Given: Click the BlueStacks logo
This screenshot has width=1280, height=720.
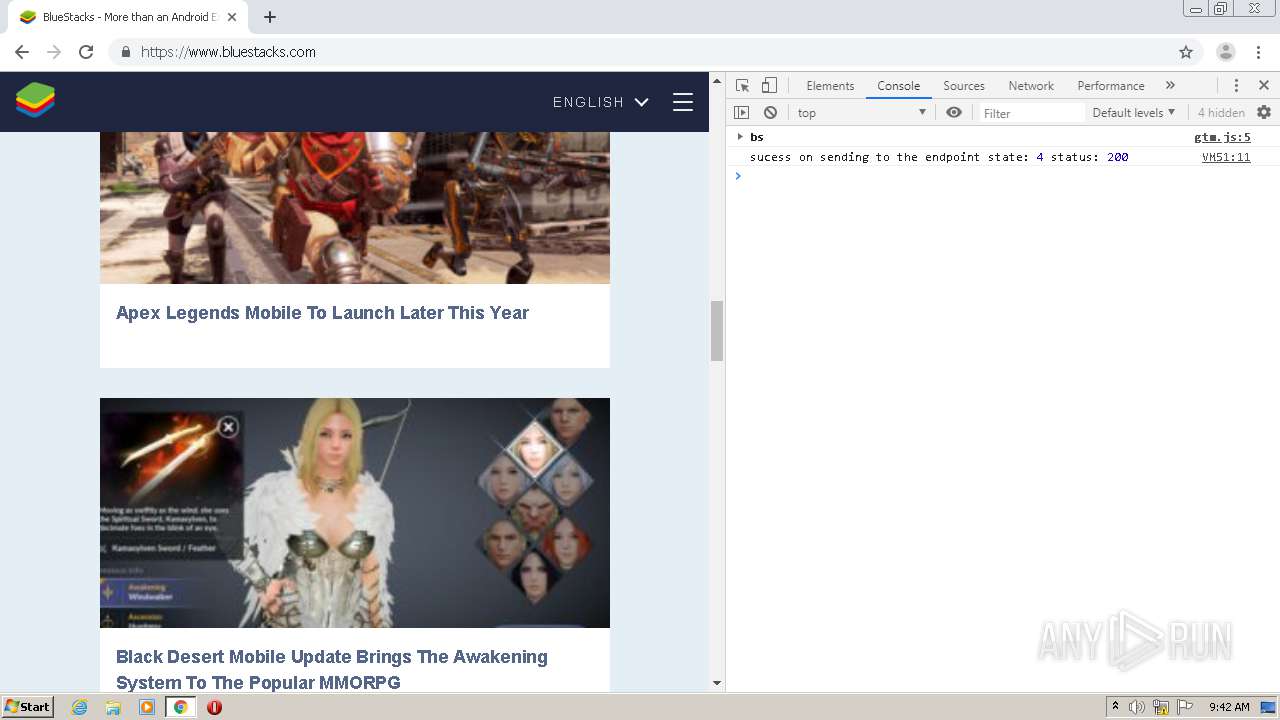Looking at the screenshot, I should 35,100.
